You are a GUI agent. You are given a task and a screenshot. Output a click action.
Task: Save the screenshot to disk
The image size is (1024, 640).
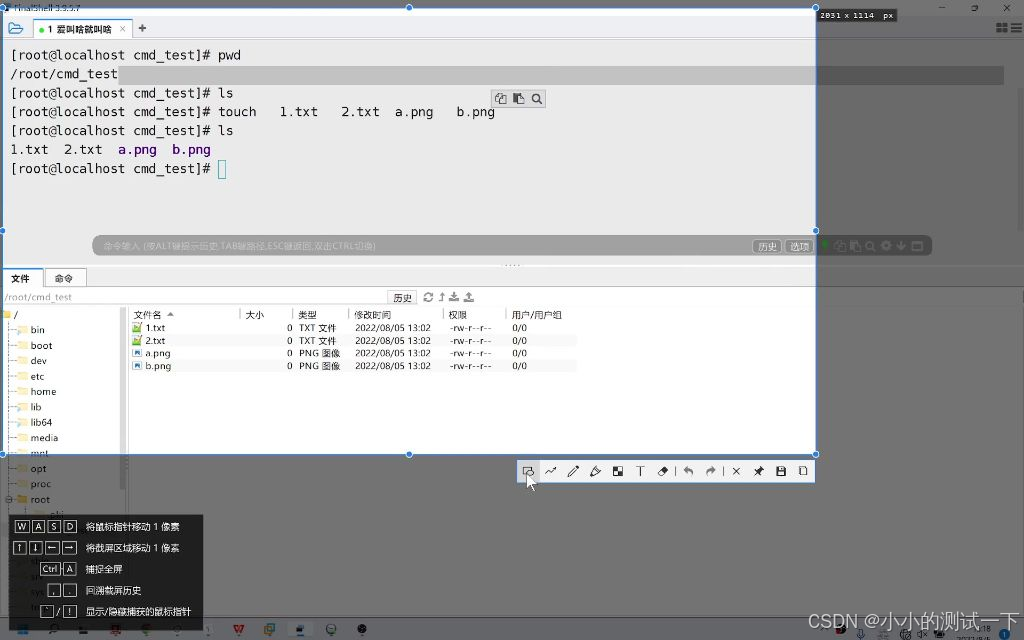point(780,471)
